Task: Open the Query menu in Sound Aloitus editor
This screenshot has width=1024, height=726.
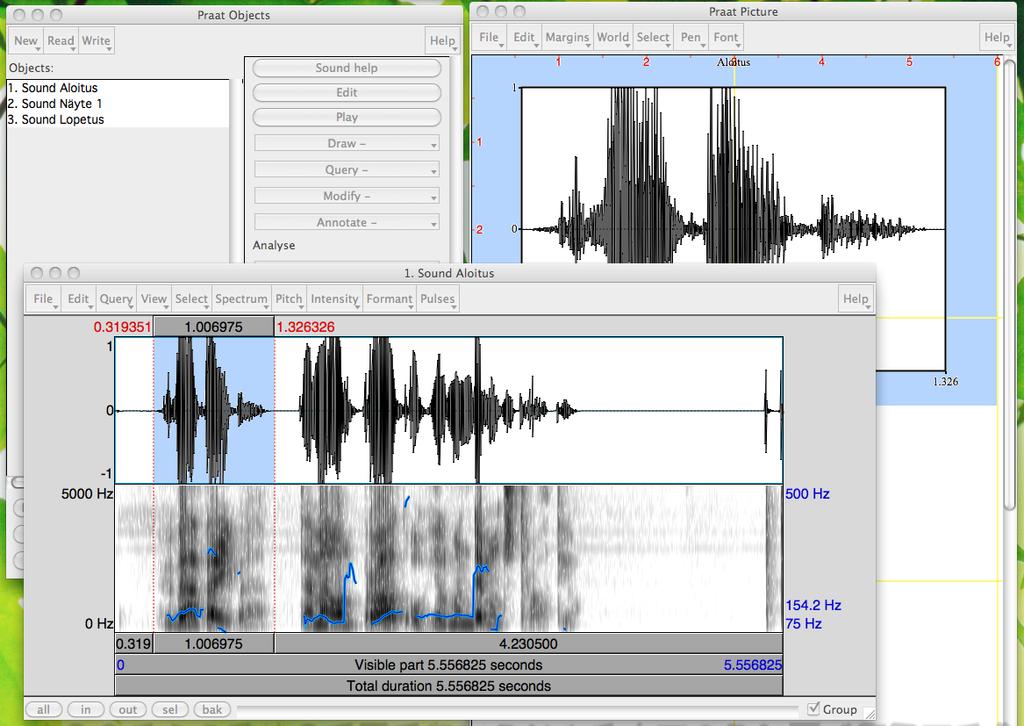Action: click(x=116, y=298)
